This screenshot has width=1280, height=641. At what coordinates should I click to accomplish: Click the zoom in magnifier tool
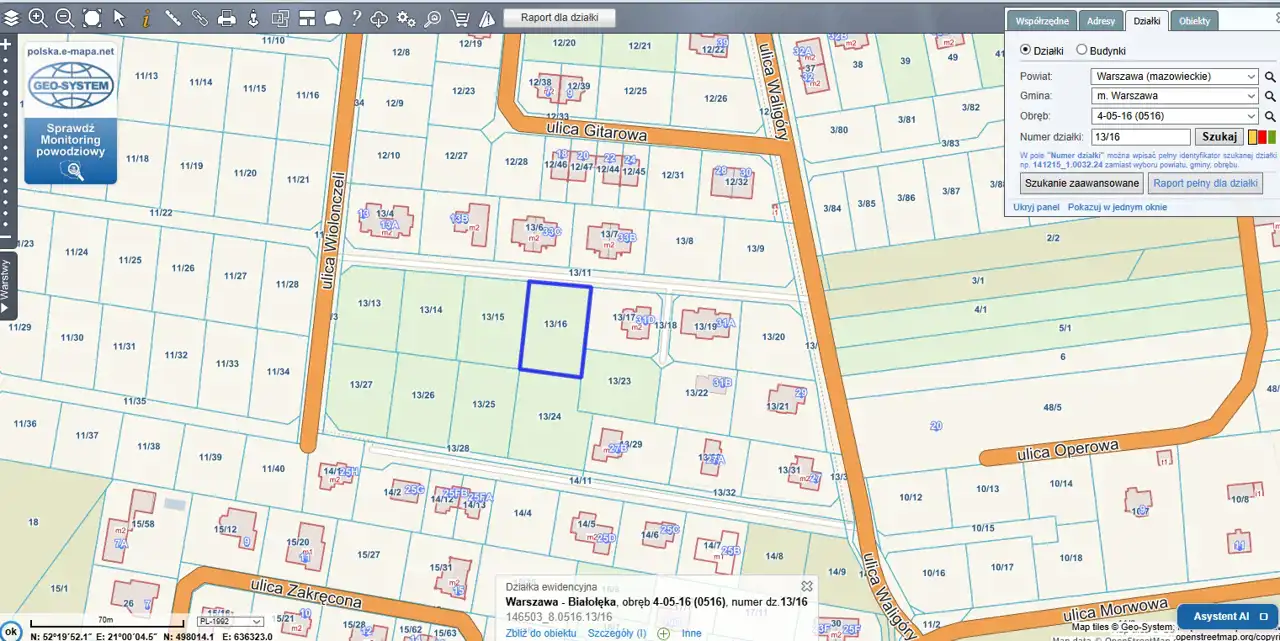tap(38, 18)
